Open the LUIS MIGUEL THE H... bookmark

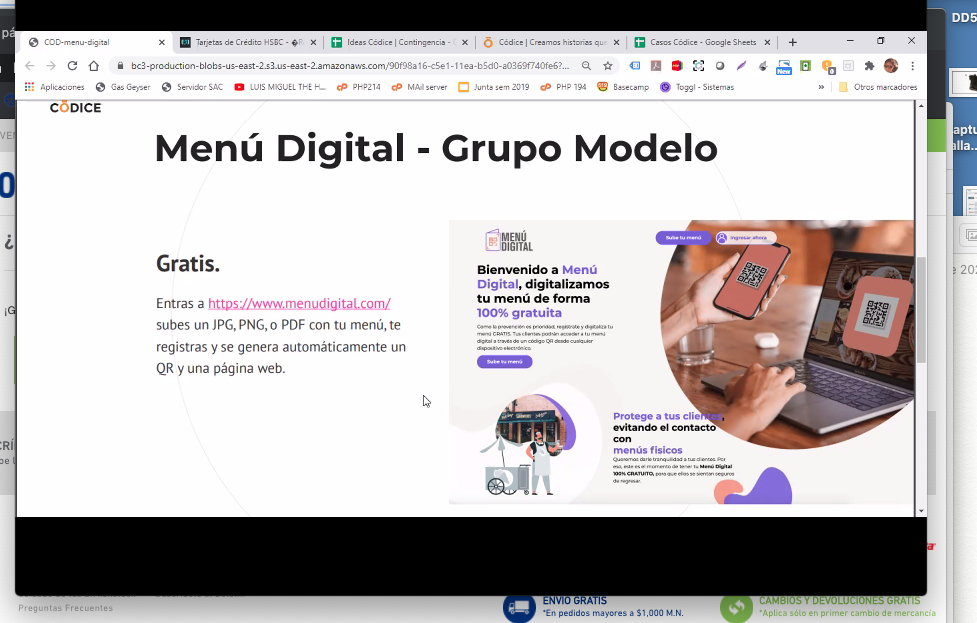(280, 87)
